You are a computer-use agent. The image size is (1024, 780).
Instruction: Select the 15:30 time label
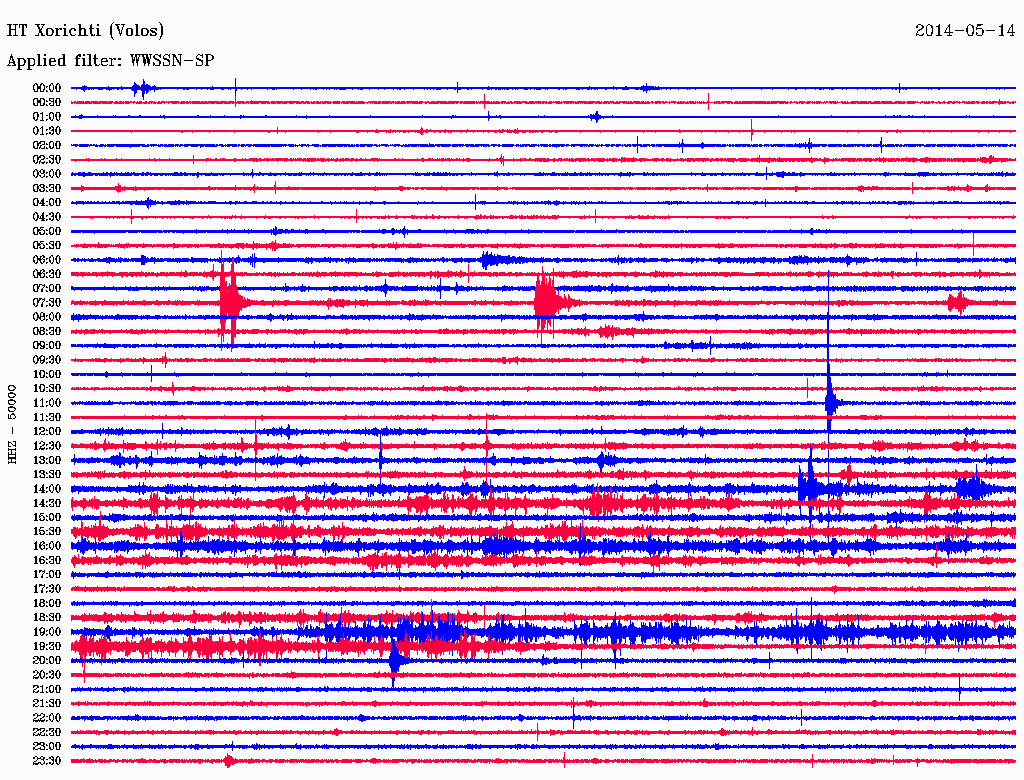46,532
